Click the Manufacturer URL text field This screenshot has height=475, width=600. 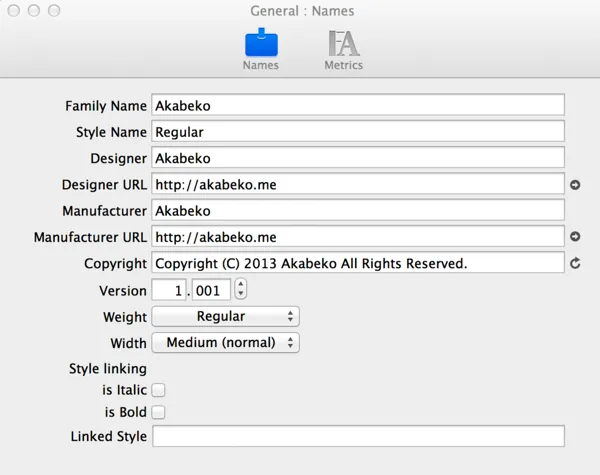[x=357, y=237]
